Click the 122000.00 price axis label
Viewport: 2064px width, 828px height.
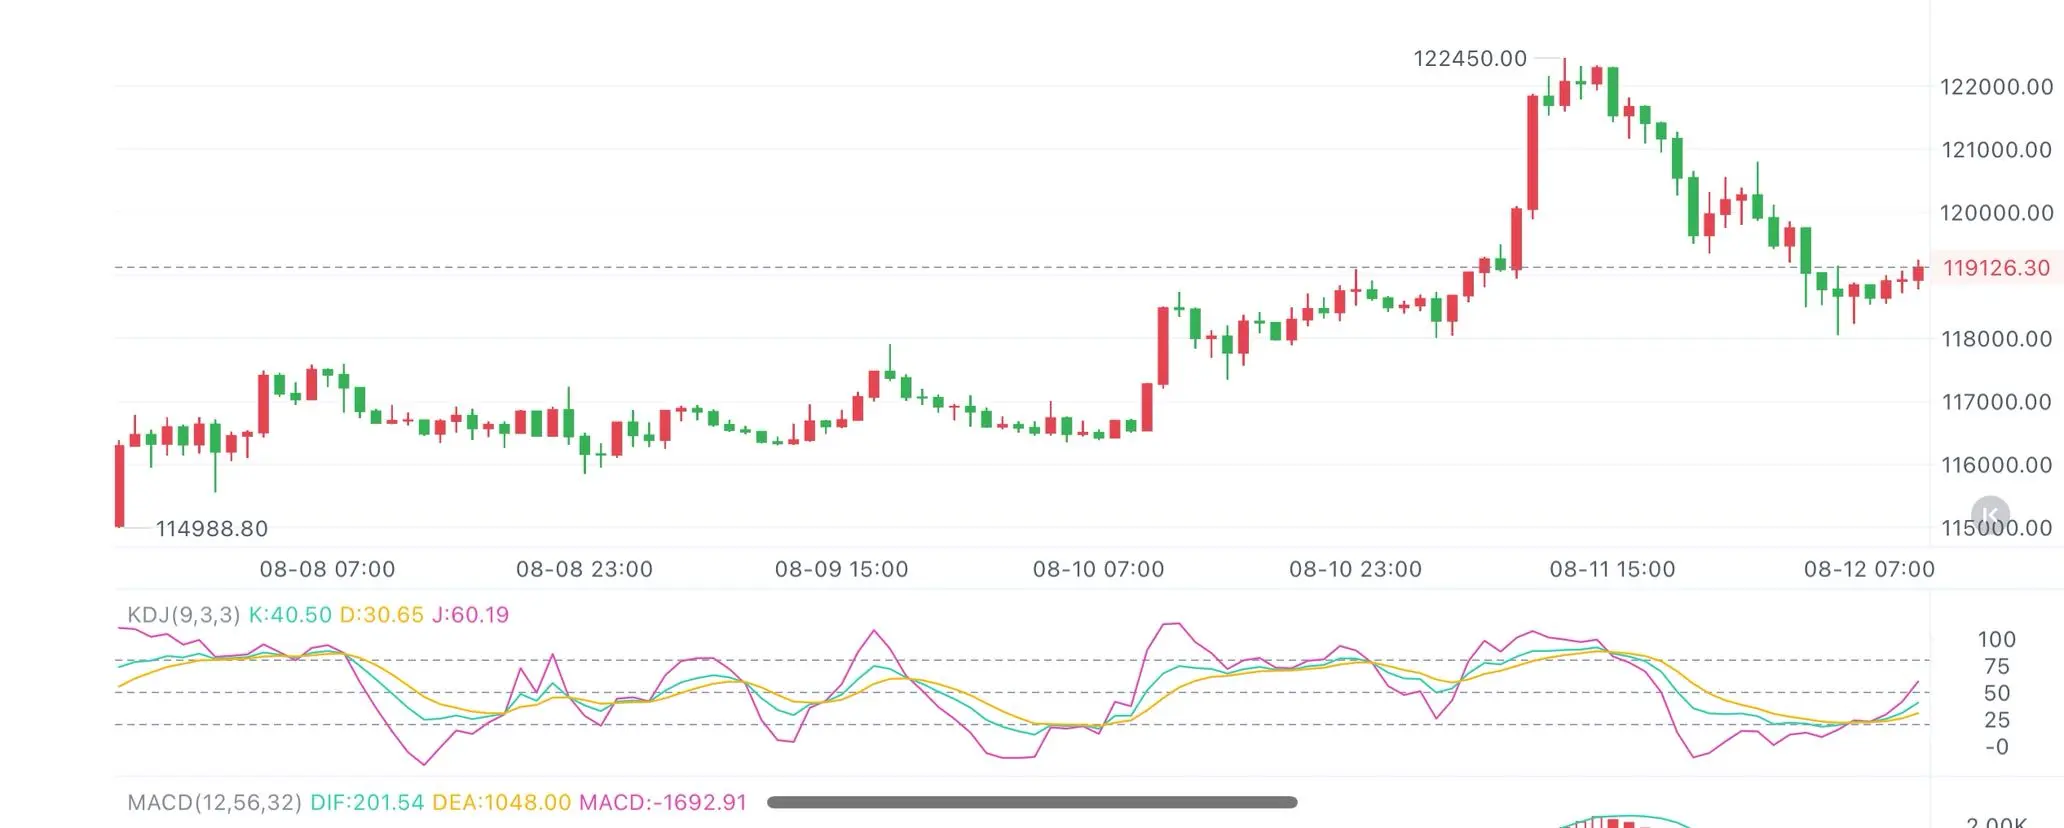[1997, 87]
